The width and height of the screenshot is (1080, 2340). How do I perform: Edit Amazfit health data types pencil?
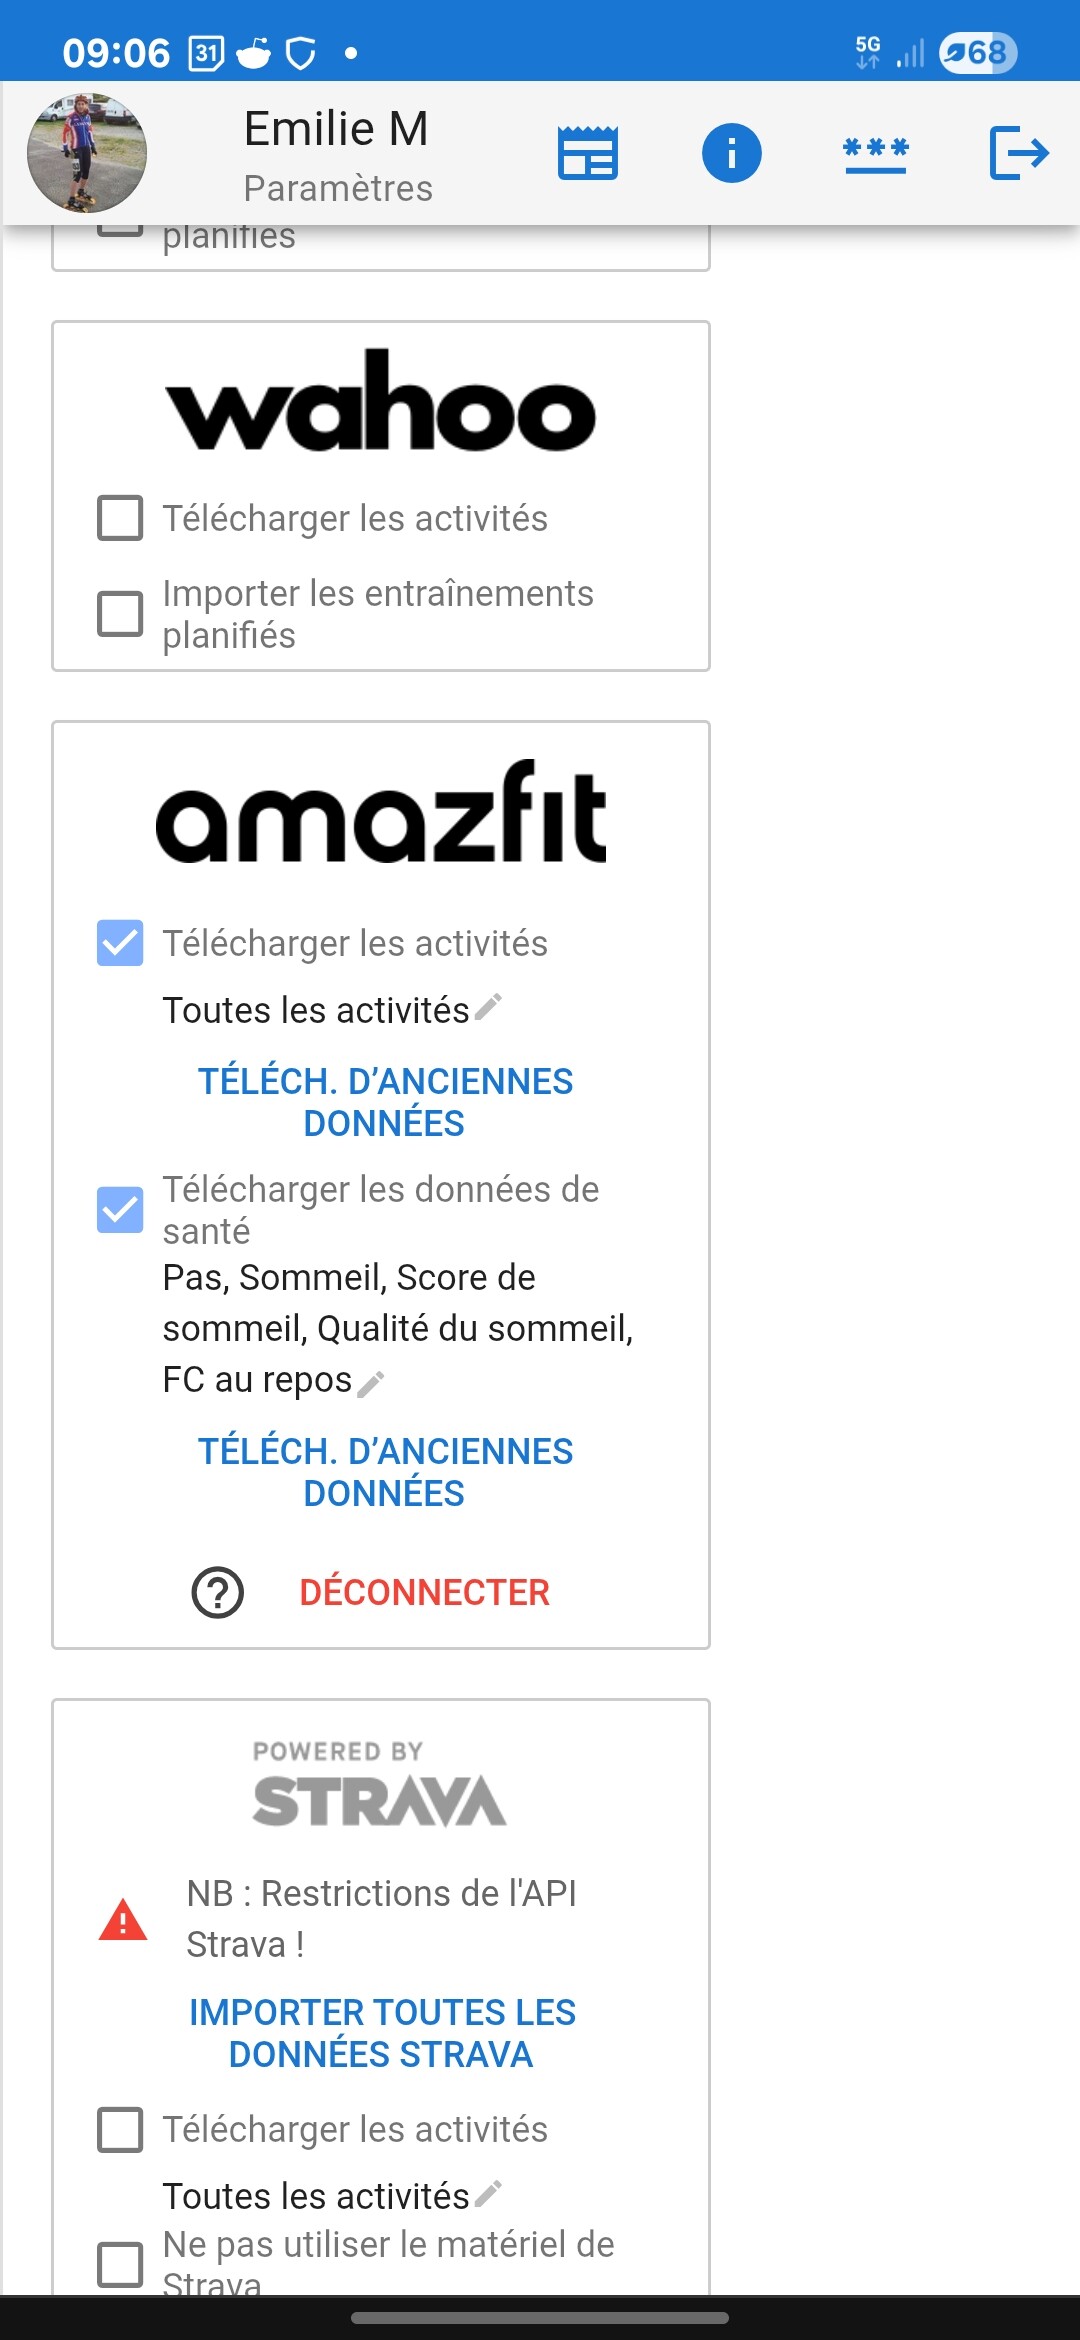pos(371,1384)
